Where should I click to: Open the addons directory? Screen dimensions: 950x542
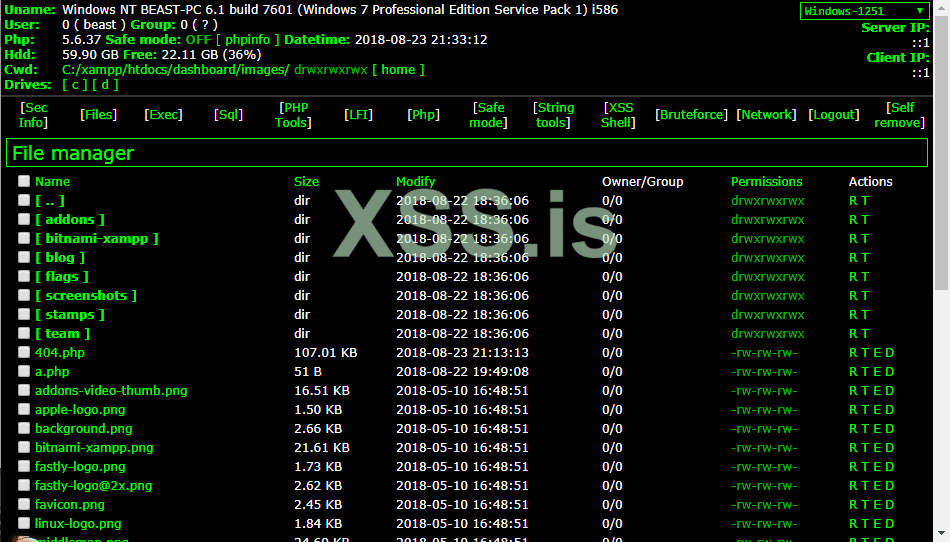pos(70,219)
